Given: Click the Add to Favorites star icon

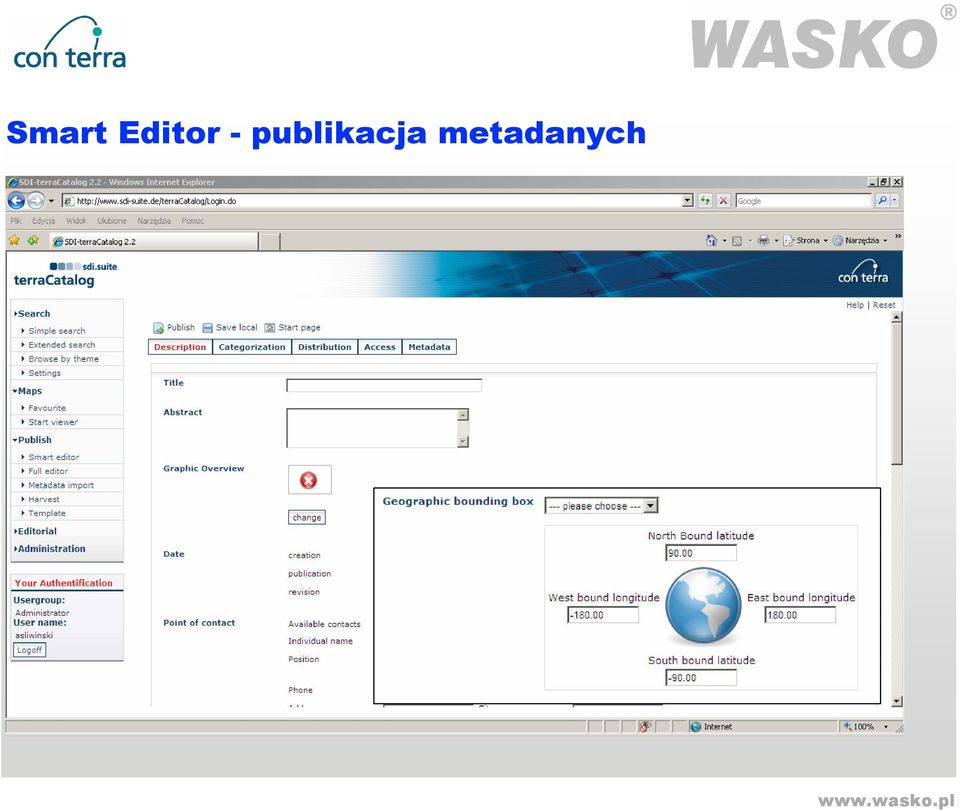Looking at the screenshot, I should pos(33,241).
